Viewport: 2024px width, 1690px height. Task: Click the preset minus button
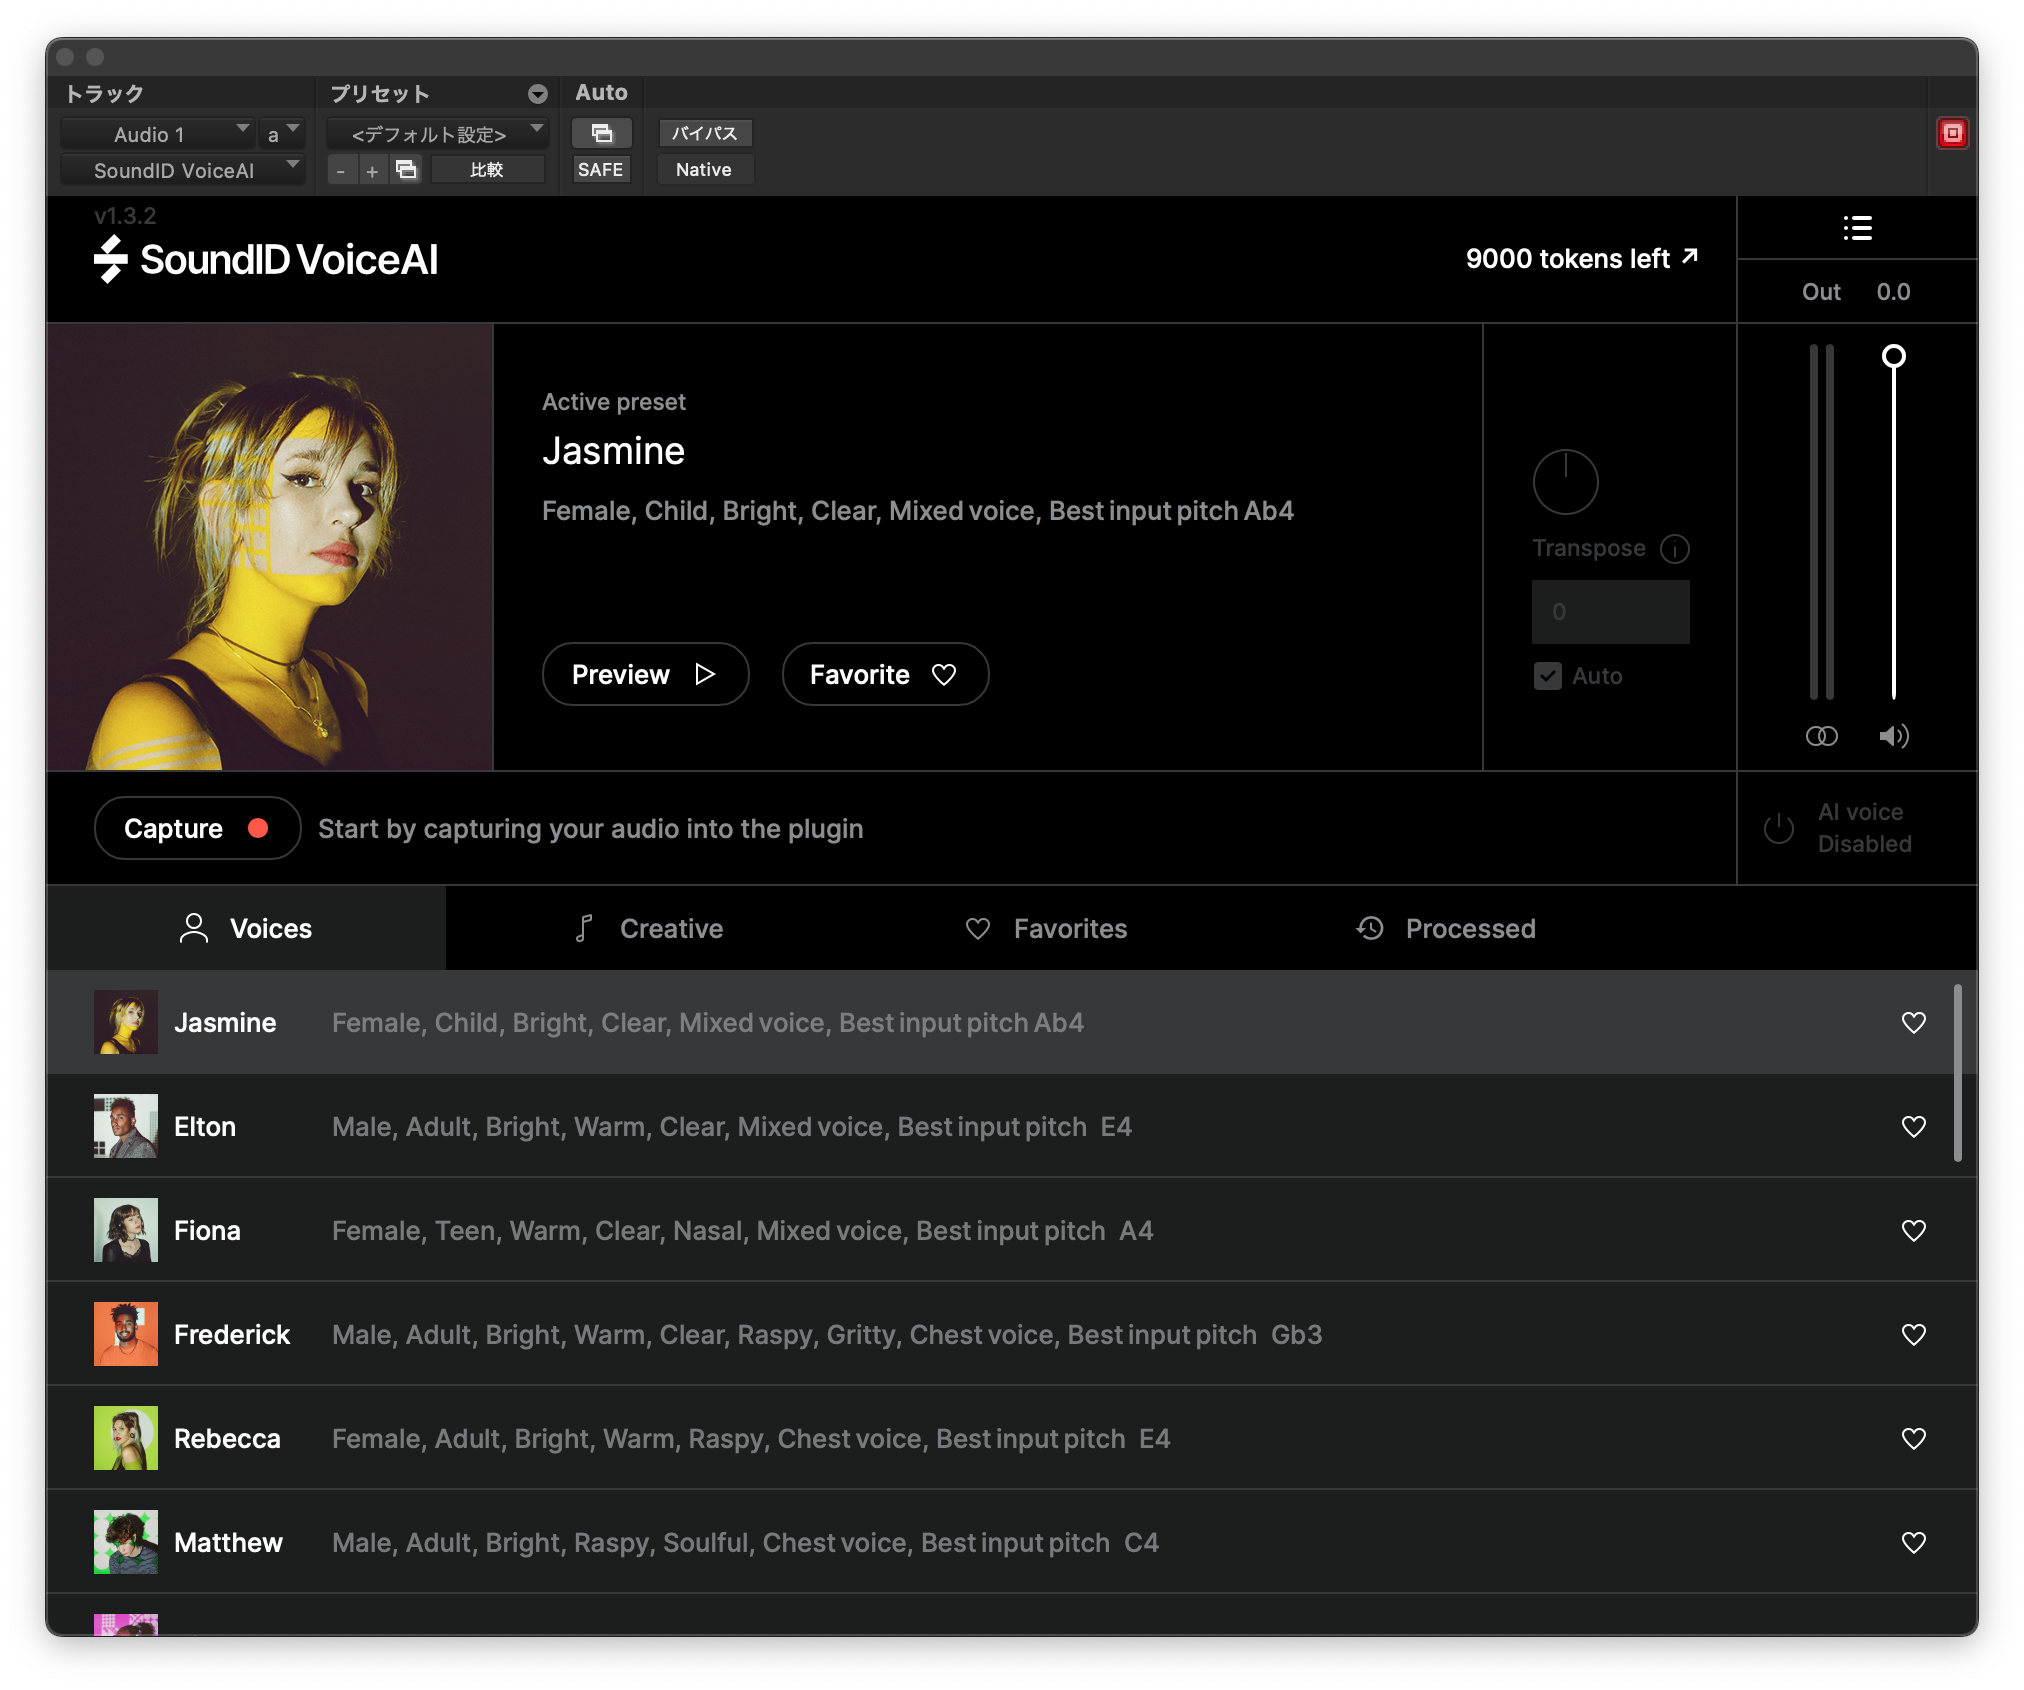tap(341, 170)
